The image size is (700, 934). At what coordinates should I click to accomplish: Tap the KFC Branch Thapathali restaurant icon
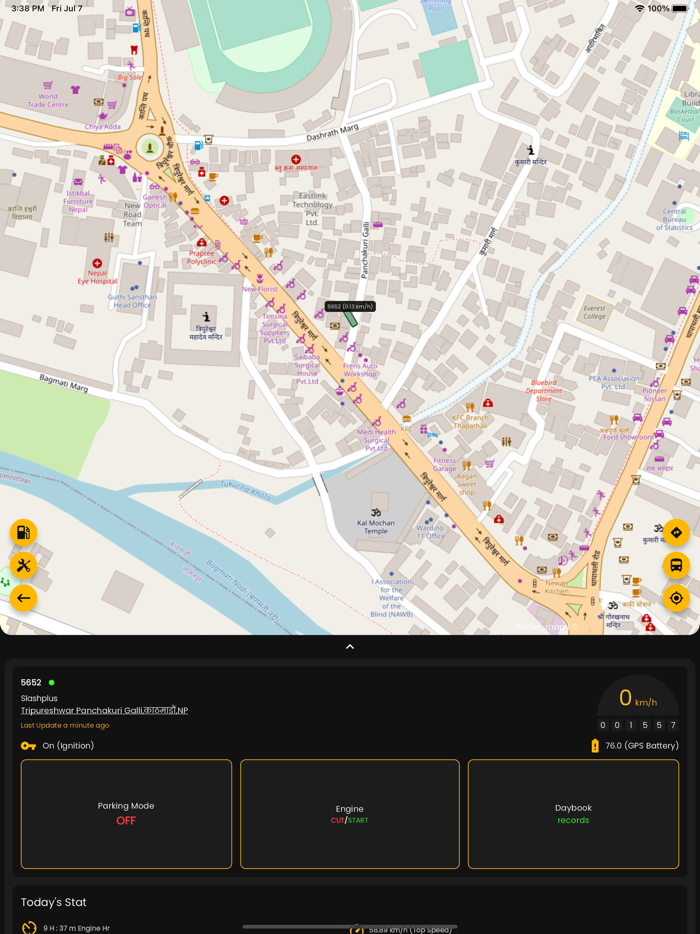469,407
